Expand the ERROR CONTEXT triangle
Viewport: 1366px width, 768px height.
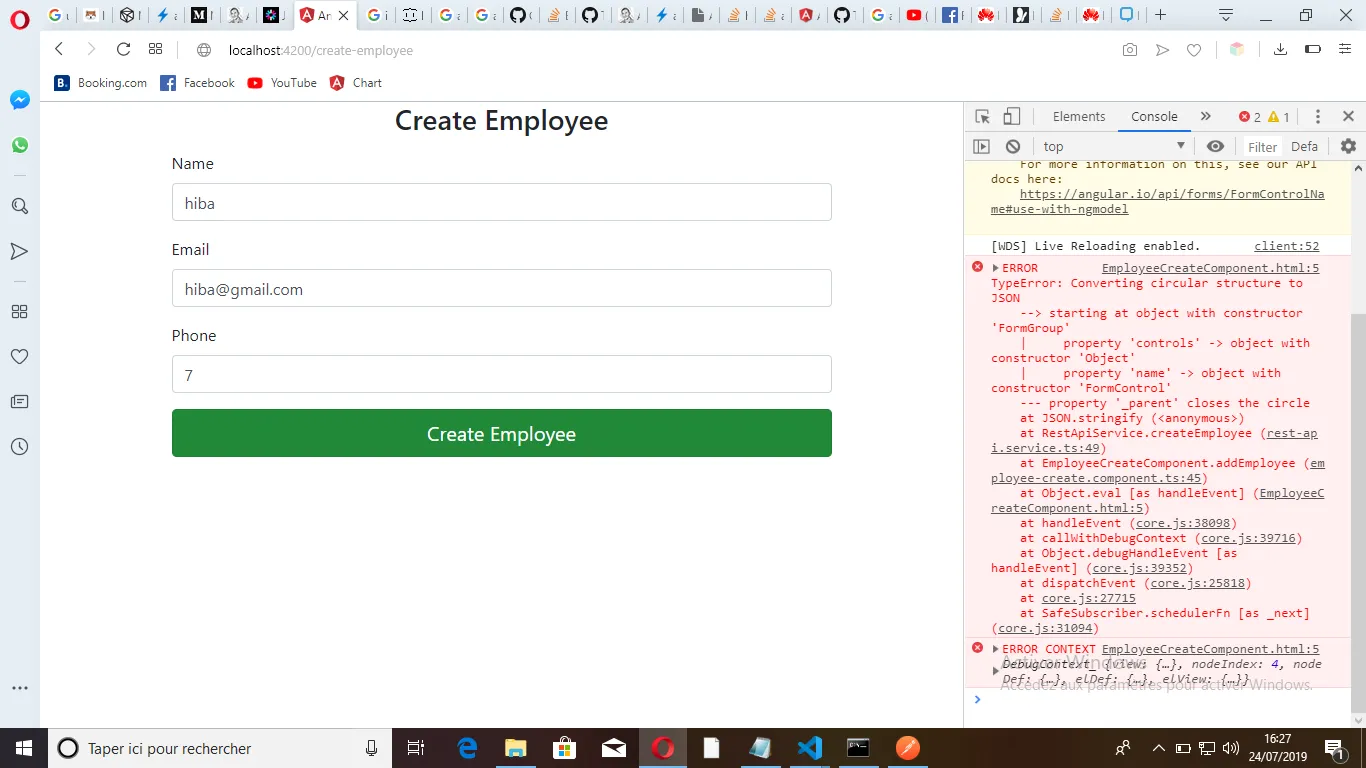996,649
